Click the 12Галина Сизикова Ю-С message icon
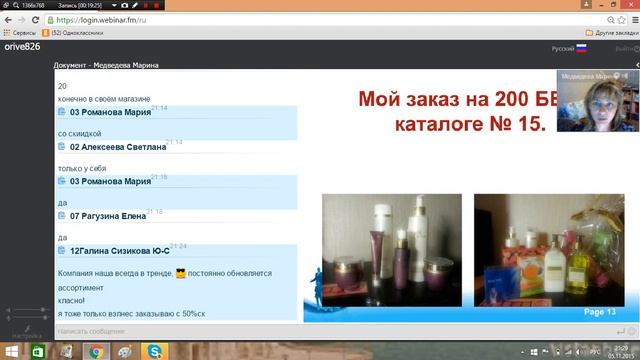 (x=62, y=250)
